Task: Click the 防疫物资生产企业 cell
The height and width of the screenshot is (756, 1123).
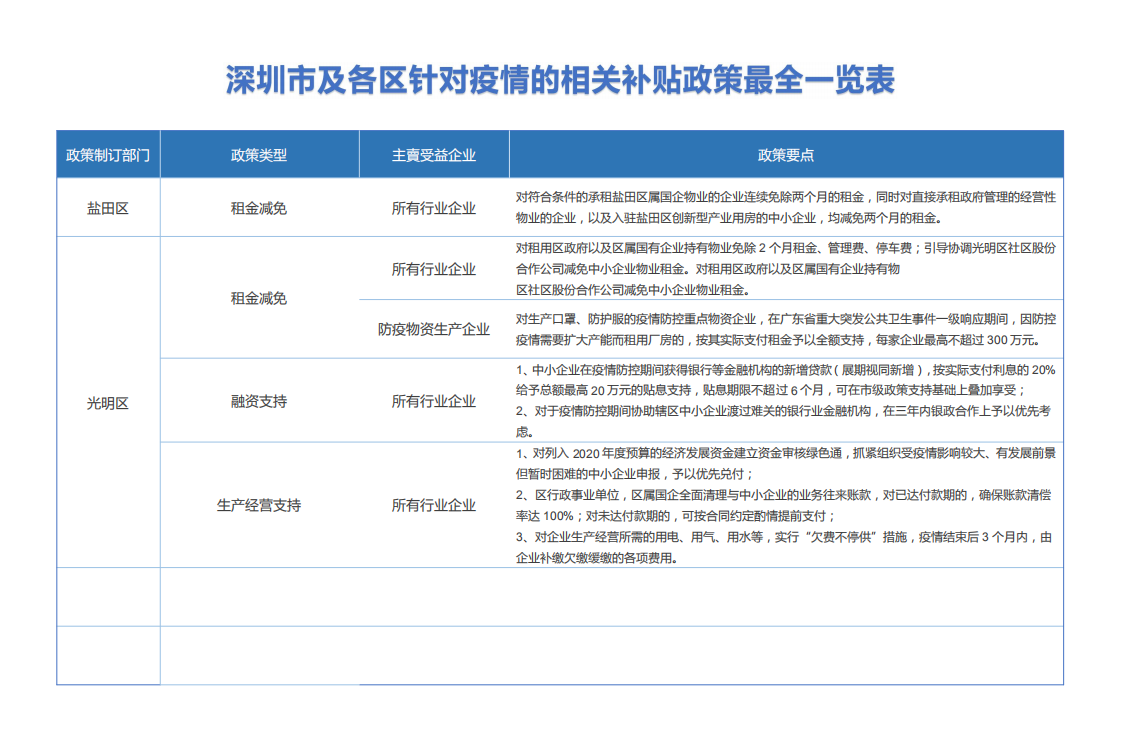Action: [434, 329]
